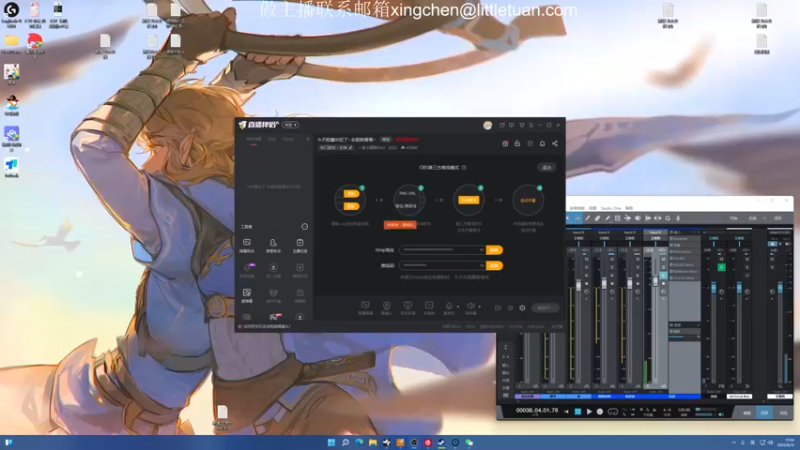Copy the 推流码 with its yellow button
The image size is (800, 450).
pyautogui.click(x=494, y=266)
